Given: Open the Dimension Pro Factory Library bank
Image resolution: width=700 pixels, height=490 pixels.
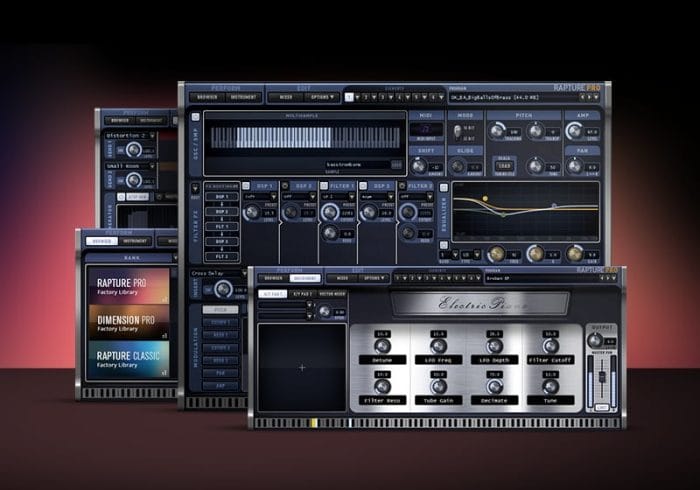Looking at the screenshot, I should coord(128,323).
